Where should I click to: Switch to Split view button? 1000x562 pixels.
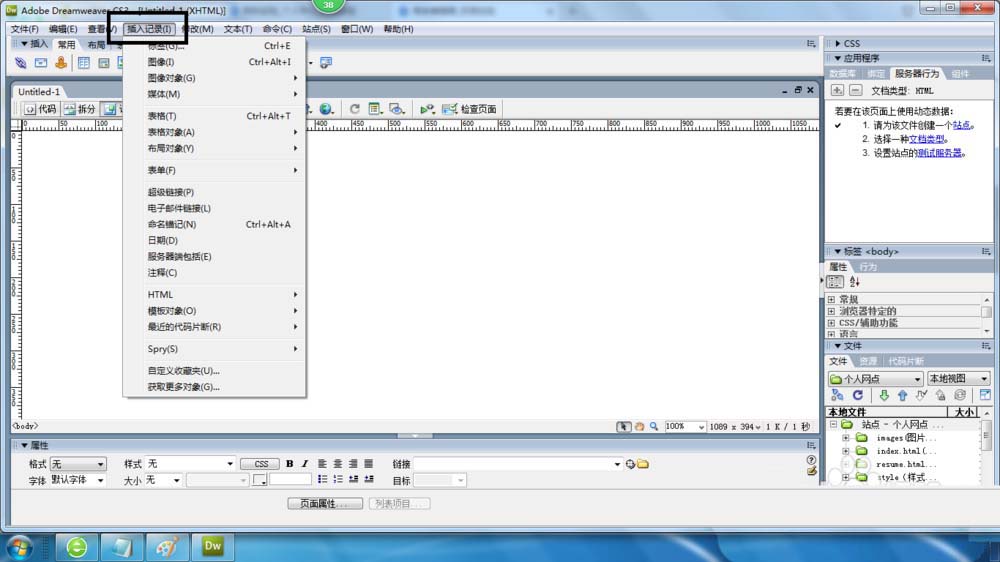[x=80, y=109]
